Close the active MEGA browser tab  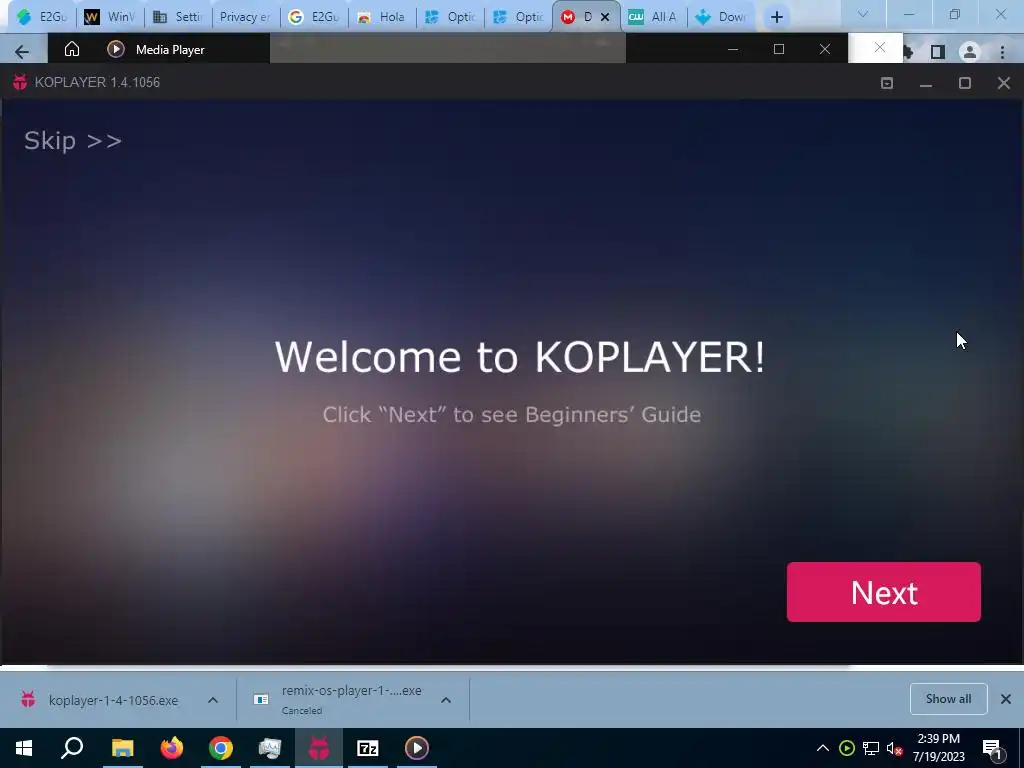click(x=605, y=17)
